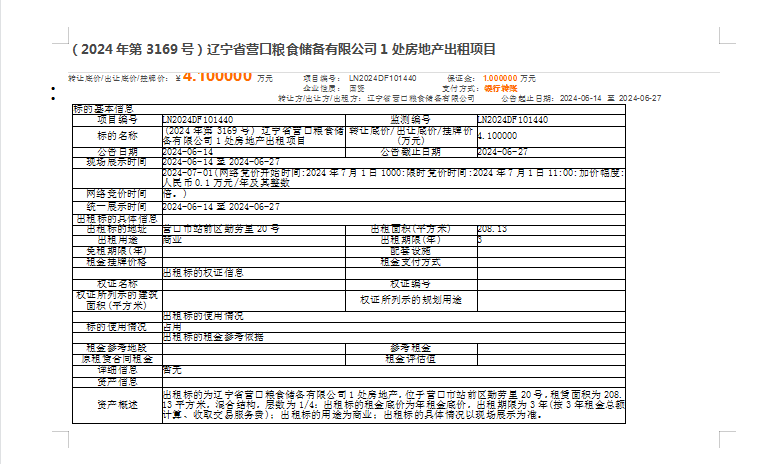This screenshot has height=464, width=771.
Task: Click the 208.13 rental area value
Action: tap(492, 229)
